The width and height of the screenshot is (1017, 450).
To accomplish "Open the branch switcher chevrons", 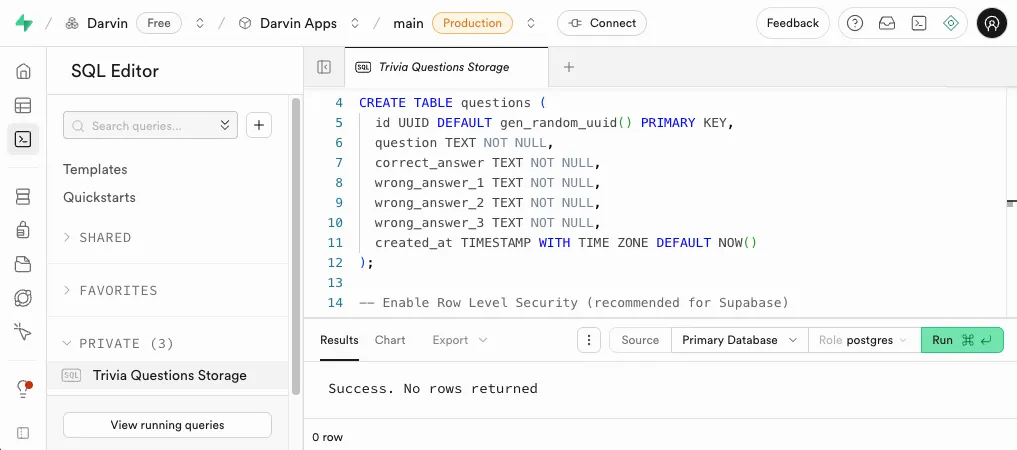I will tap(531, 23).
